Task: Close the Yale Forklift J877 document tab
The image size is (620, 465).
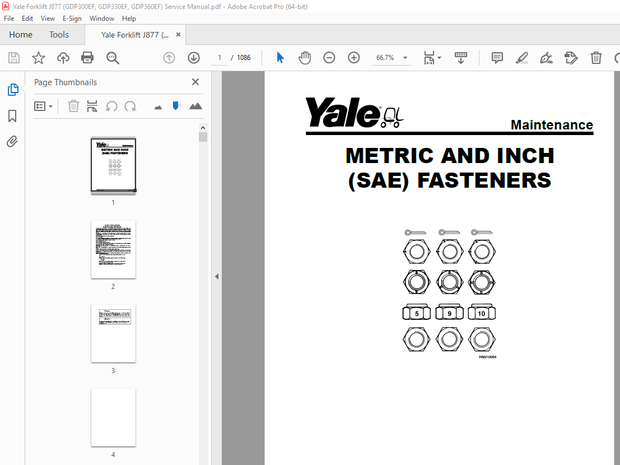Action: (178, 35)
